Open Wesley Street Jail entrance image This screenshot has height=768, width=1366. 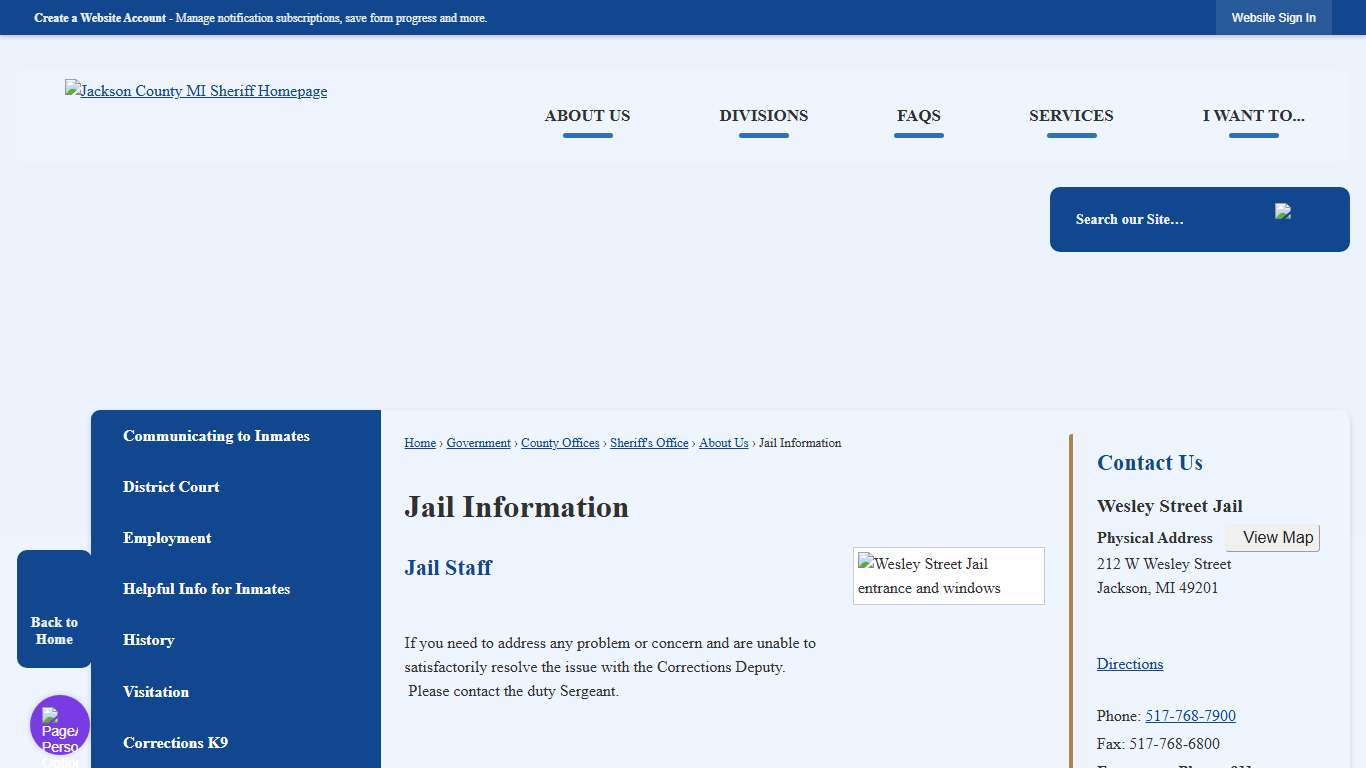[x=948, y=576]
